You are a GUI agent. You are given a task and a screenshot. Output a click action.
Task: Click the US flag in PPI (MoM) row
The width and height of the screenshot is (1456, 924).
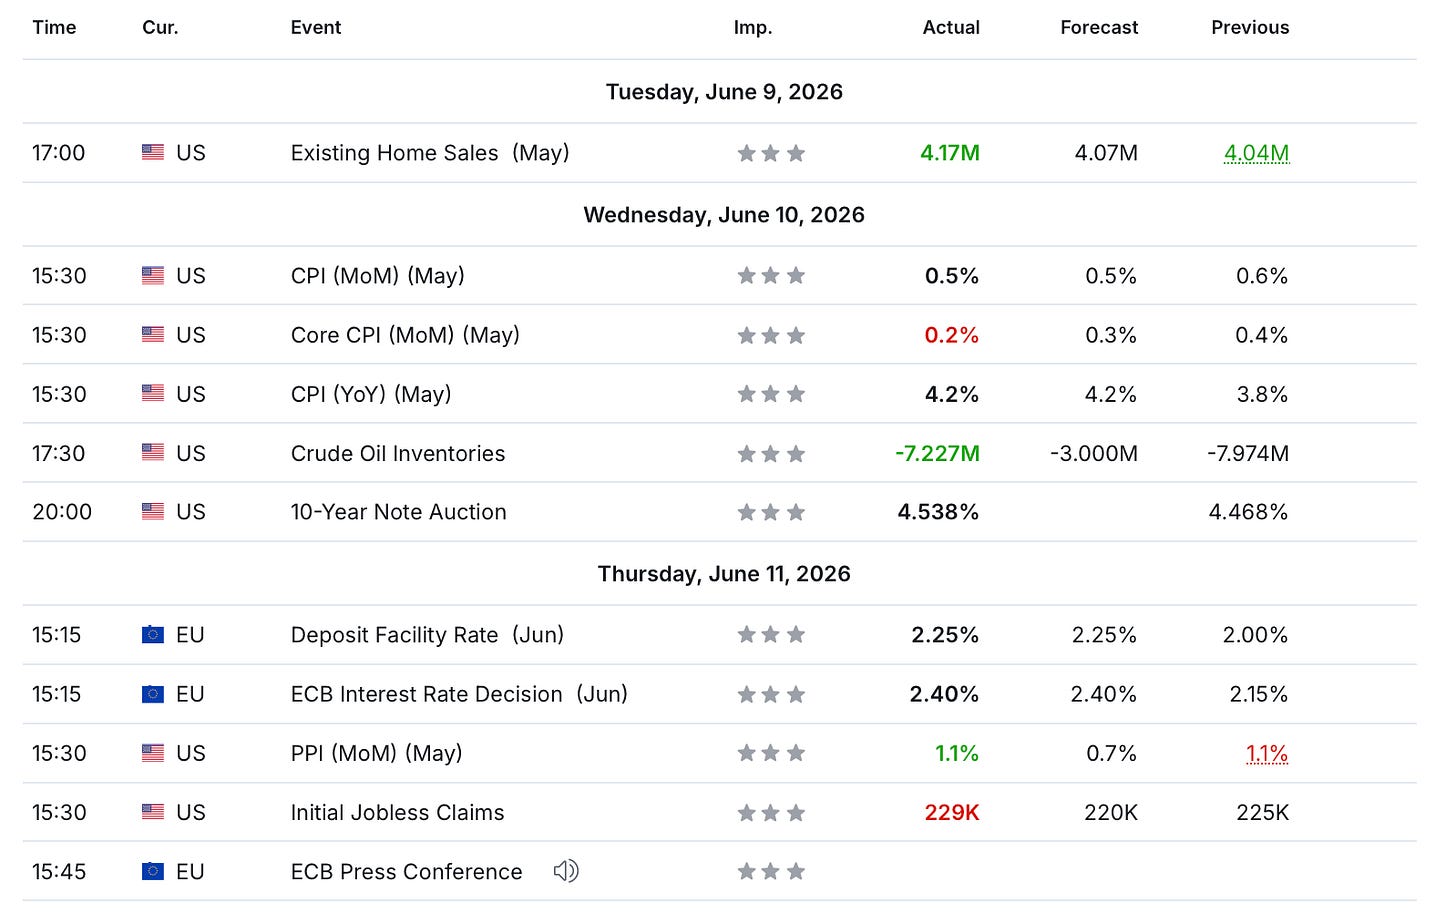(153, 753)
